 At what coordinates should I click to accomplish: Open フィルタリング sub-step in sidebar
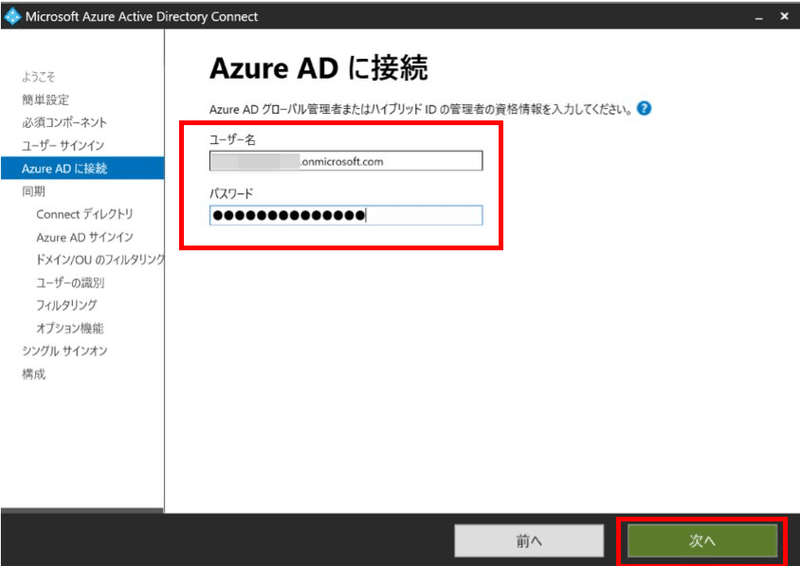[x=66, y=305]
